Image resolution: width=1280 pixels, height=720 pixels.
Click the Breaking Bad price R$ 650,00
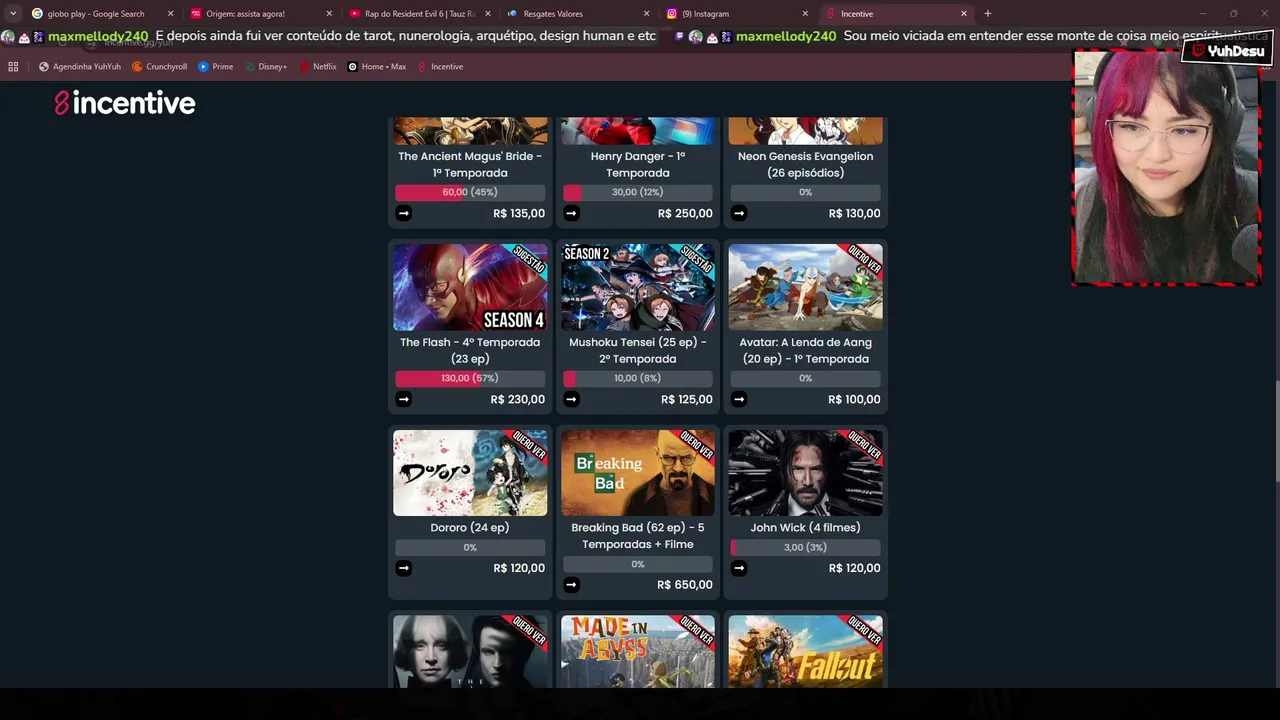(x=685, y=585)
